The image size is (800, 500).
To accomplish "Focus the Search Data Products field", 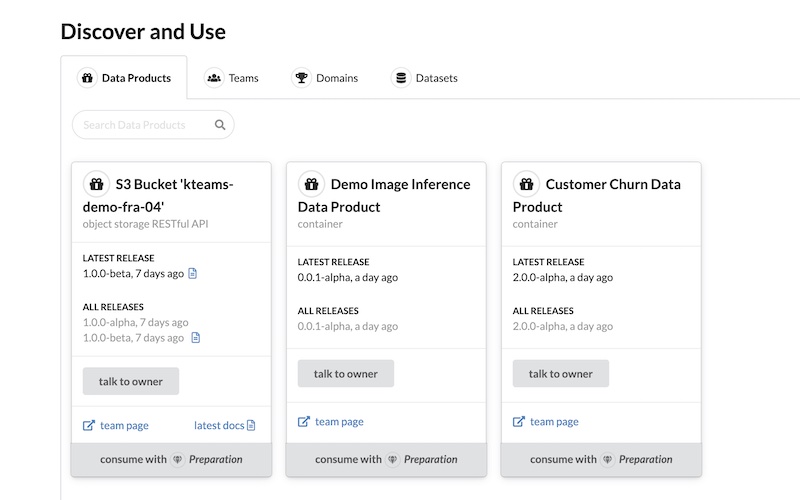I will click(153, 125).
